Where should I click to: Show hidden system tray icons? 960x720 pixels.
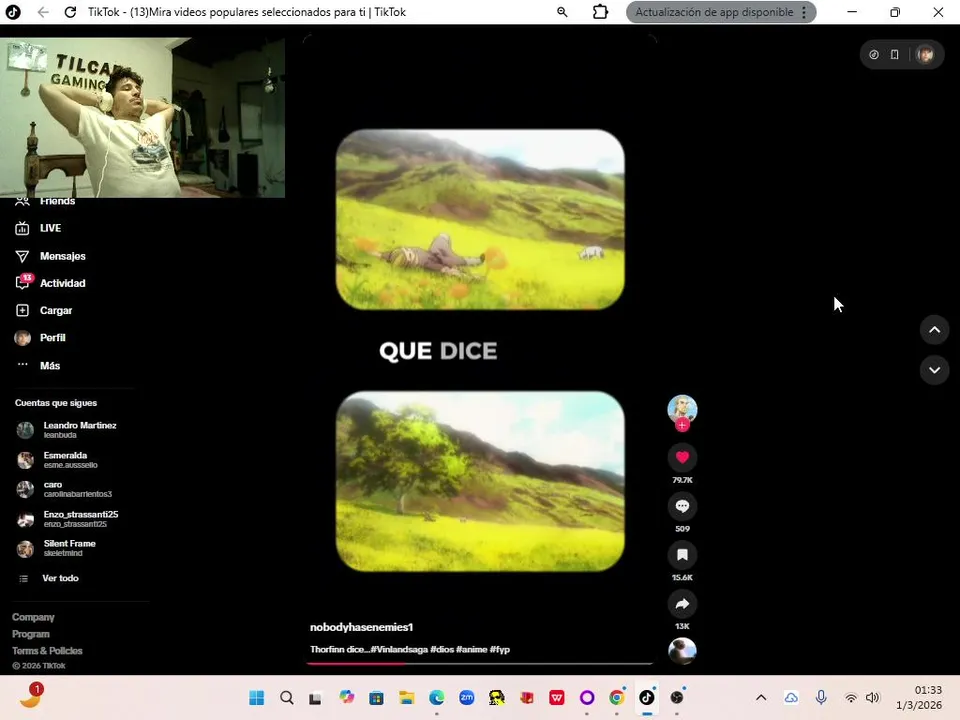coord(761,697)
